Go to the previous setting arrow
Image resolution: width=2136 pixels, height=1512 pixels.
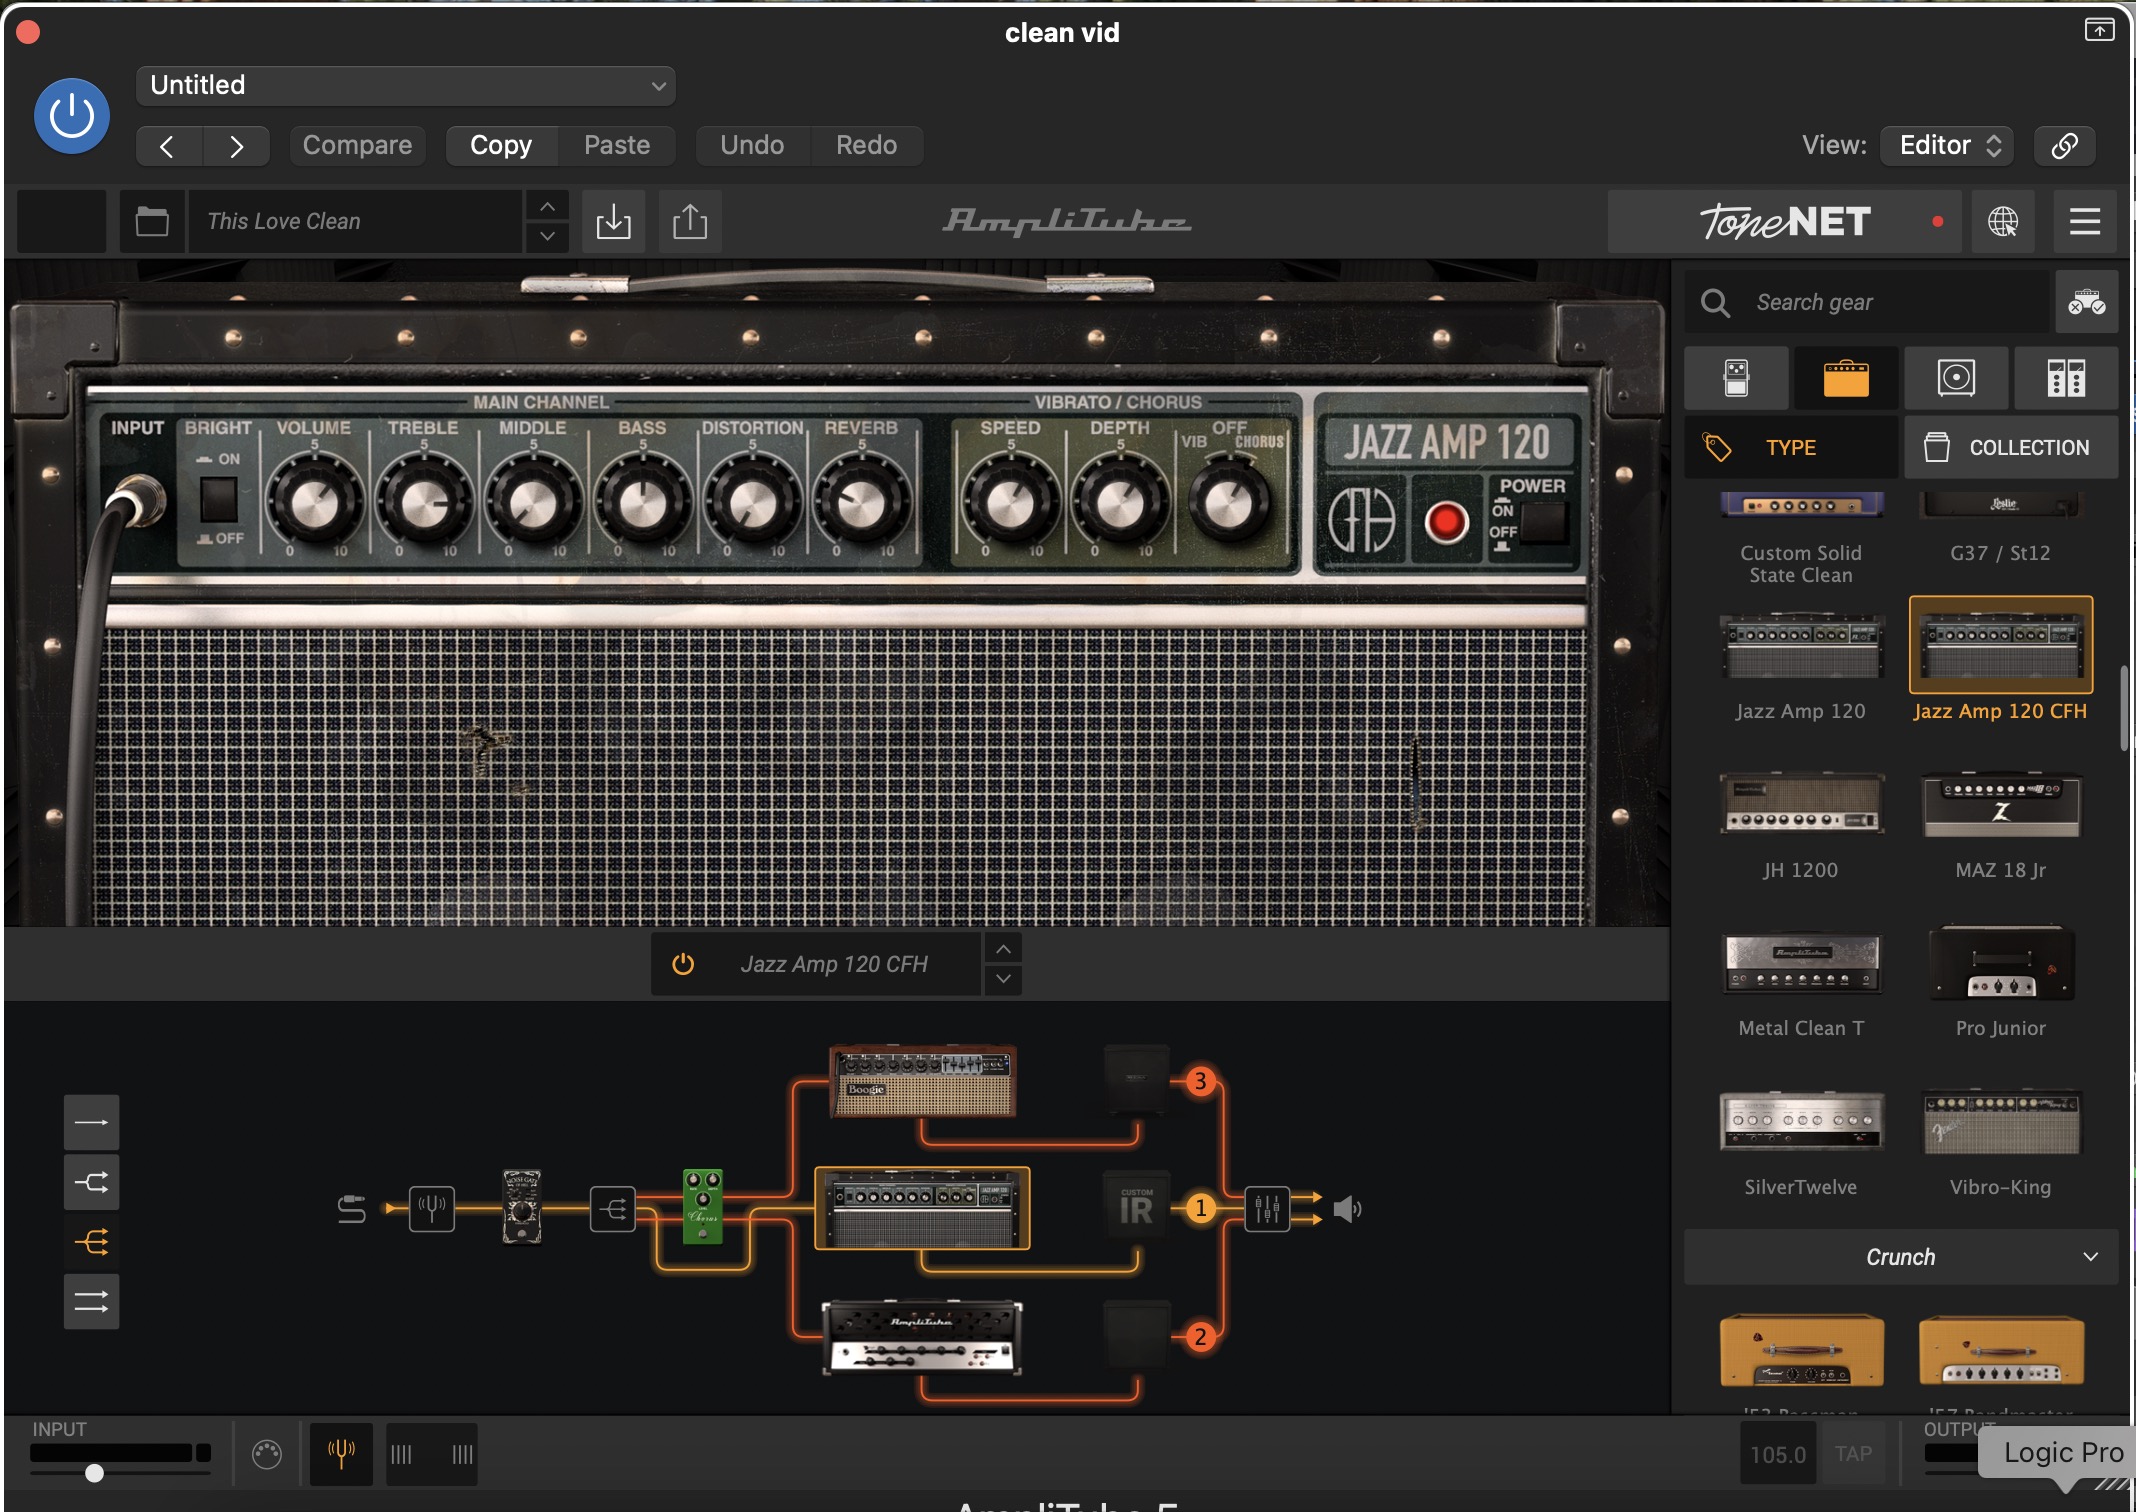168,146
